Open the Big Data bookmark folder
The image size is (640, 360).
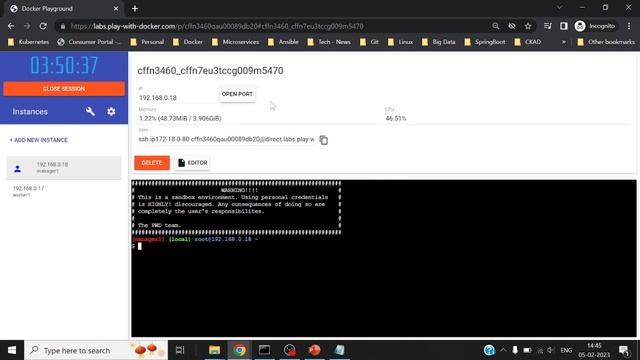(439, 42)
